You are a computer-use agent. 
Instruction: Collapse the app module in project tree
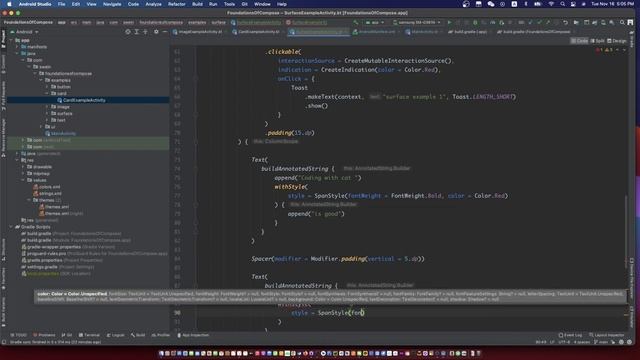[x=11, y=40]
